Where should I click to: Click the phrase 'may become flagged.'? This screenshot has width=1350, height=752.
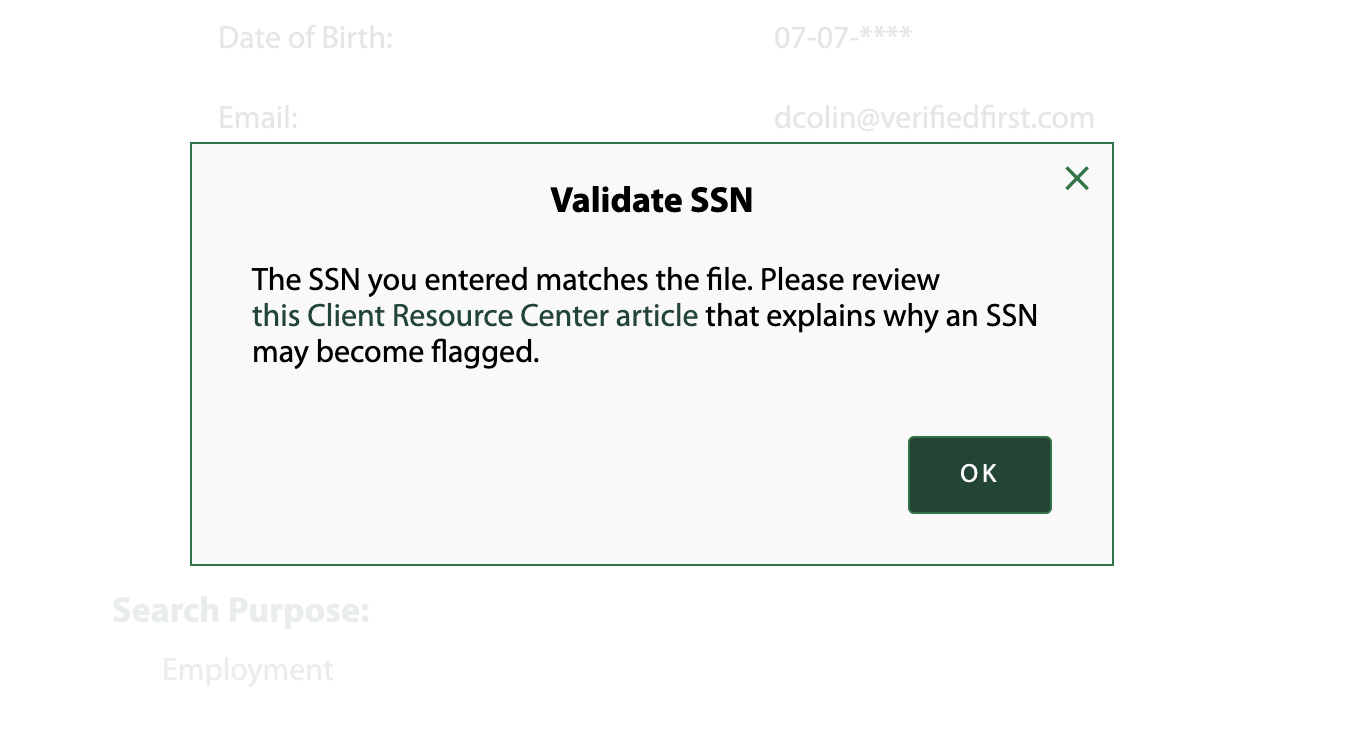pyautogui.click(x=395, y=353)
